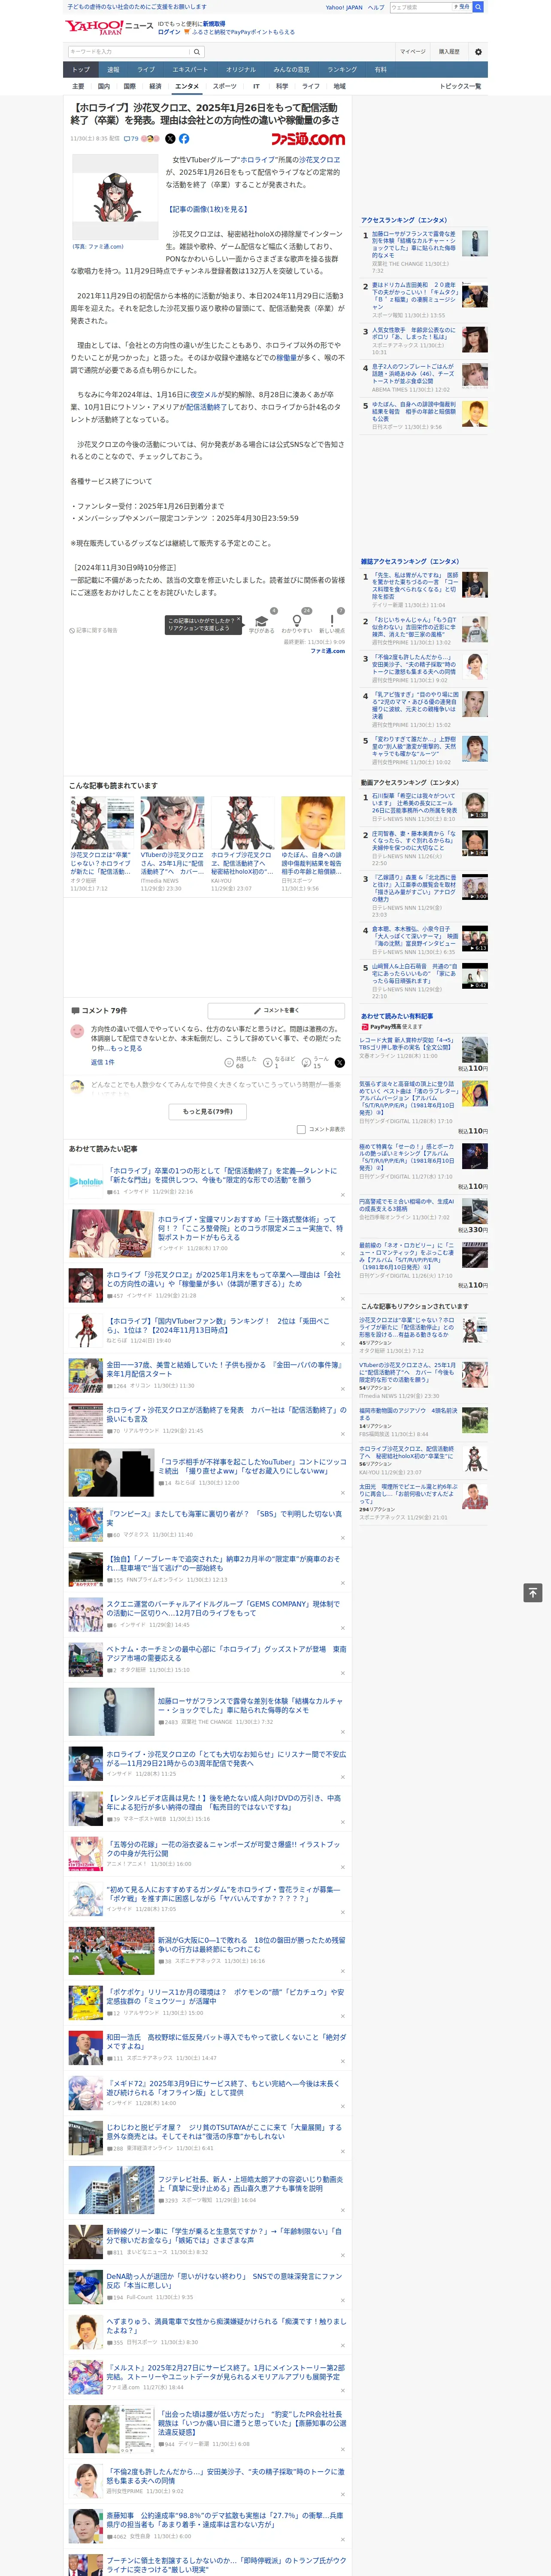Open 購入履歴
551x2576 pixels.
pos(449,51)
